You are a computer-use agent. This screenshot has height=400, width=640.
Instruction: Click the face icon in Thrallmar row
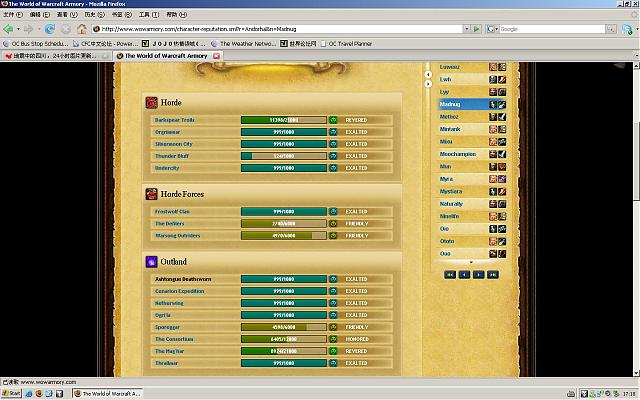point(333,363)
